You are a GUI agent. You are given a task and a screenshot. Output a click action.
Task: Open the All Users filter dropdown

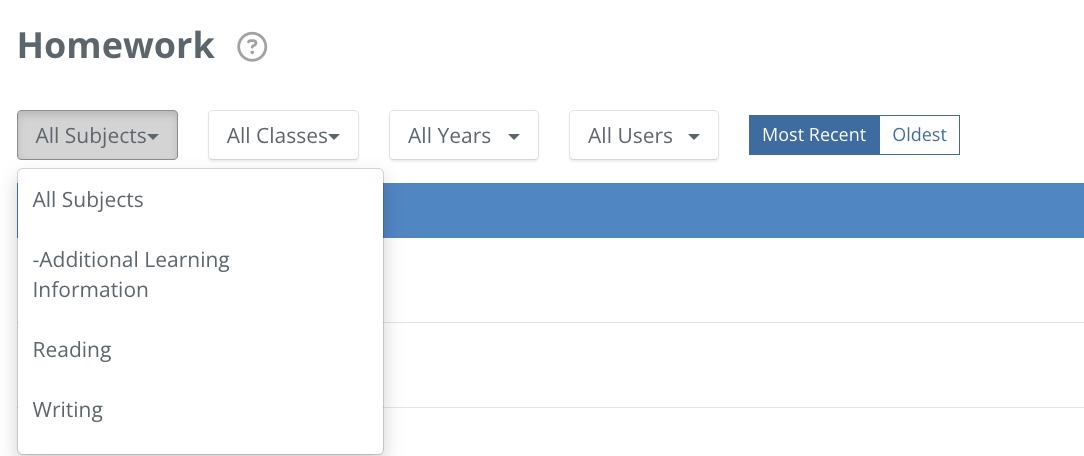[643, 135]
